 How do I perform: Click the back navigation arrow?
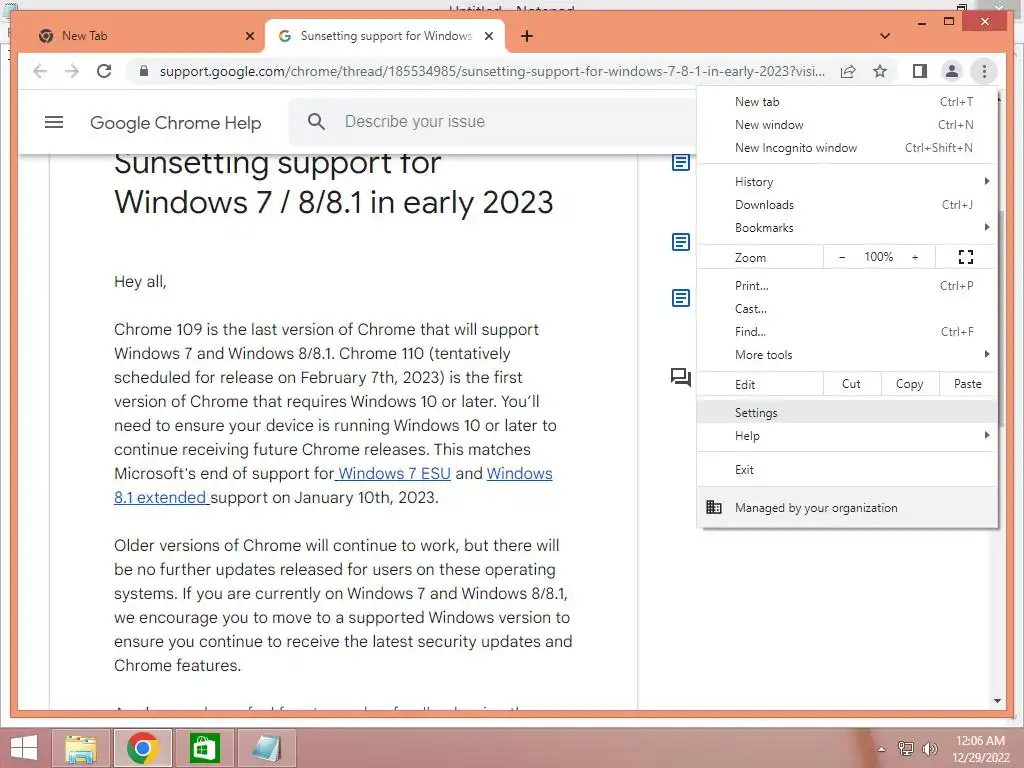point(40,71)
